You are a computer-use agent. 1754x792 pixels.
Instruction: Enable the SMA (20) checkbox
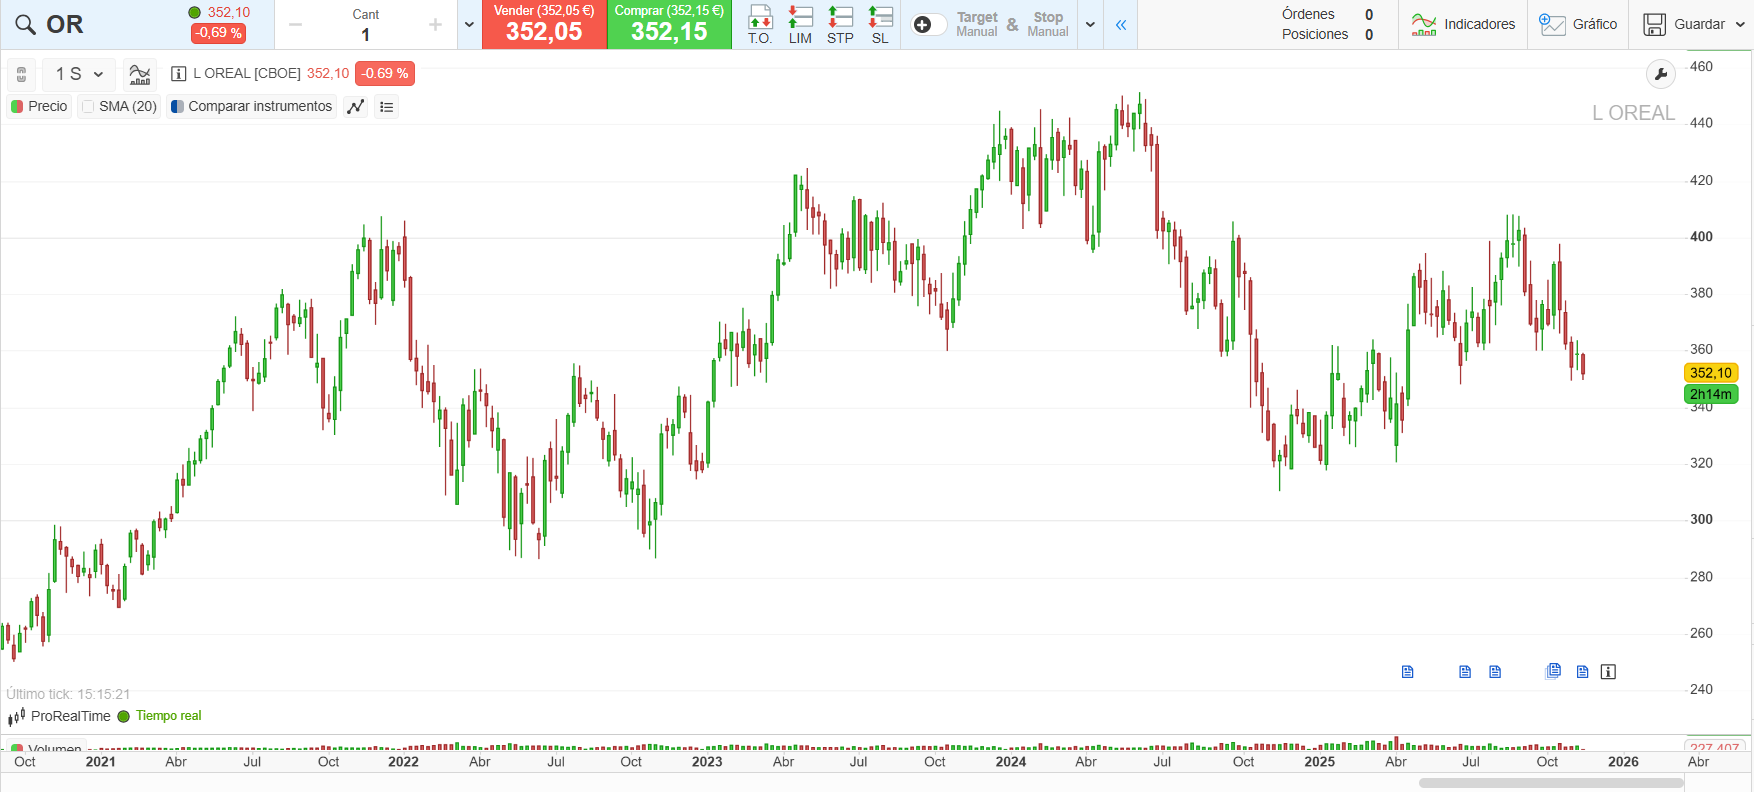(89, 107)
